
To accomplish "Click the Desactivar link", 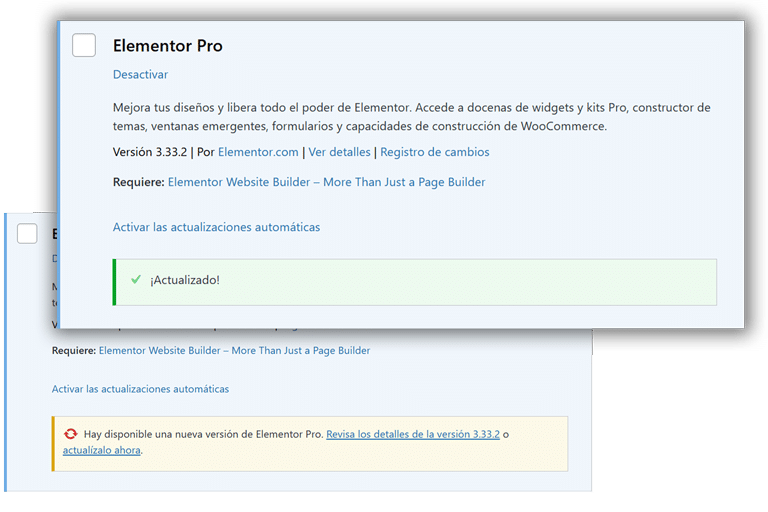I will point(140,74).
